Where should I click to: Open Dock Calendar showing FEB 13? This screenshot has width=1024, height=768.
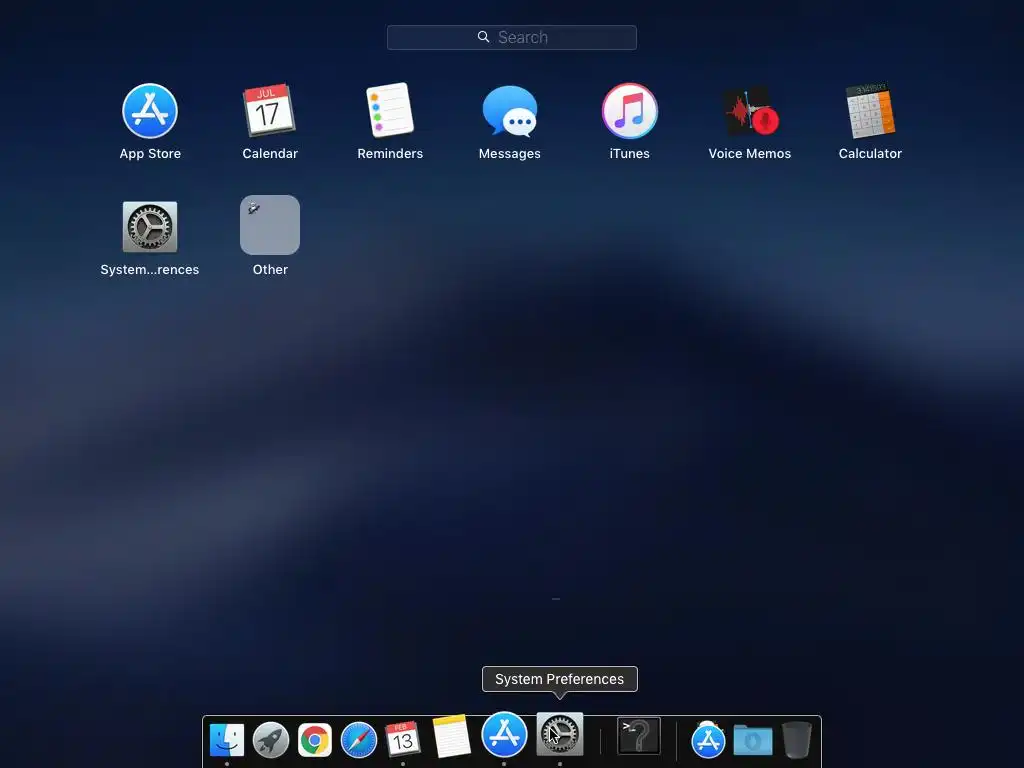402,739
